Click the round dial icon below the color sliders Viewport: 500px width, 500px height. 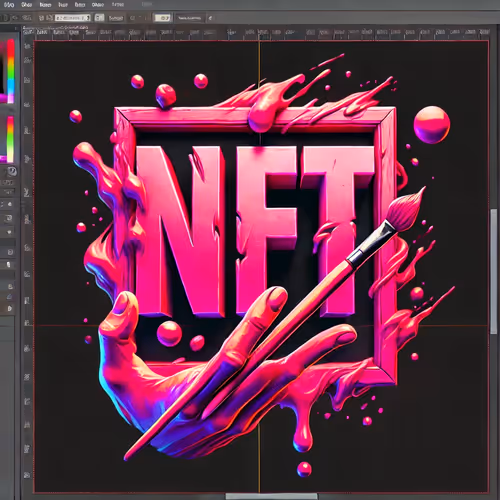pos(12,171)
